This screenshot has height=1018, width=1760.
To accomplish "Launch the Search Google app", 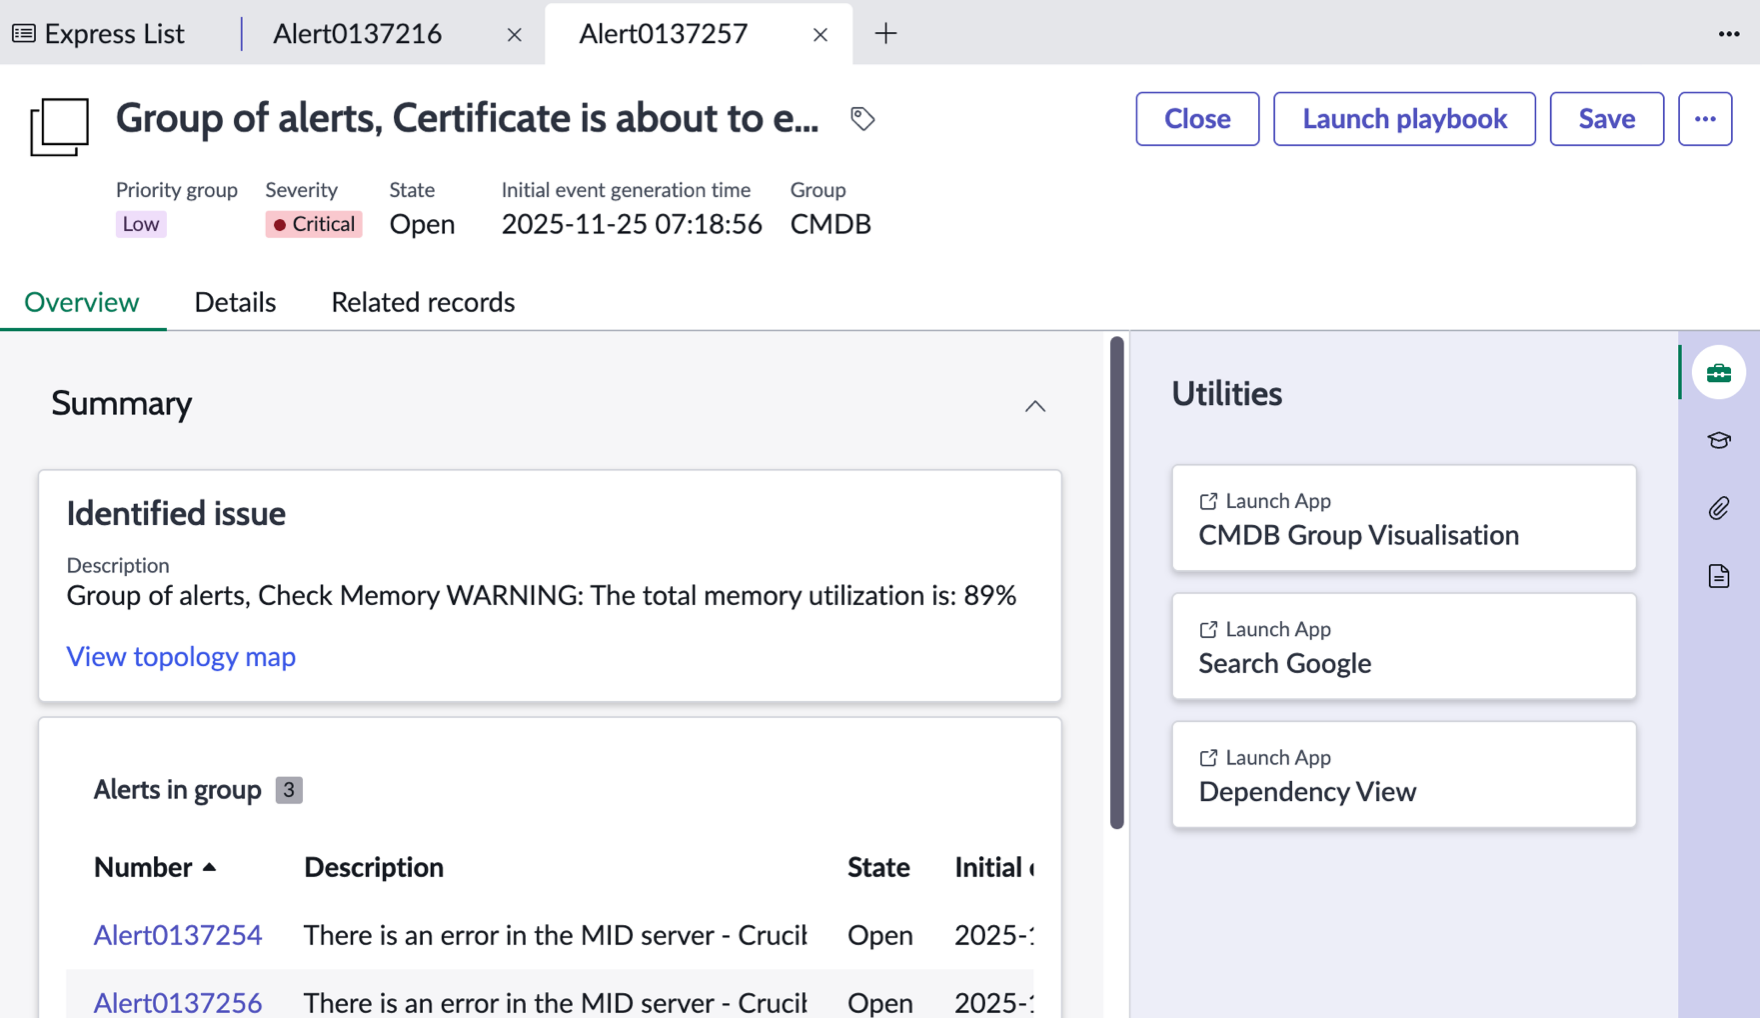I will point(1404,646).
